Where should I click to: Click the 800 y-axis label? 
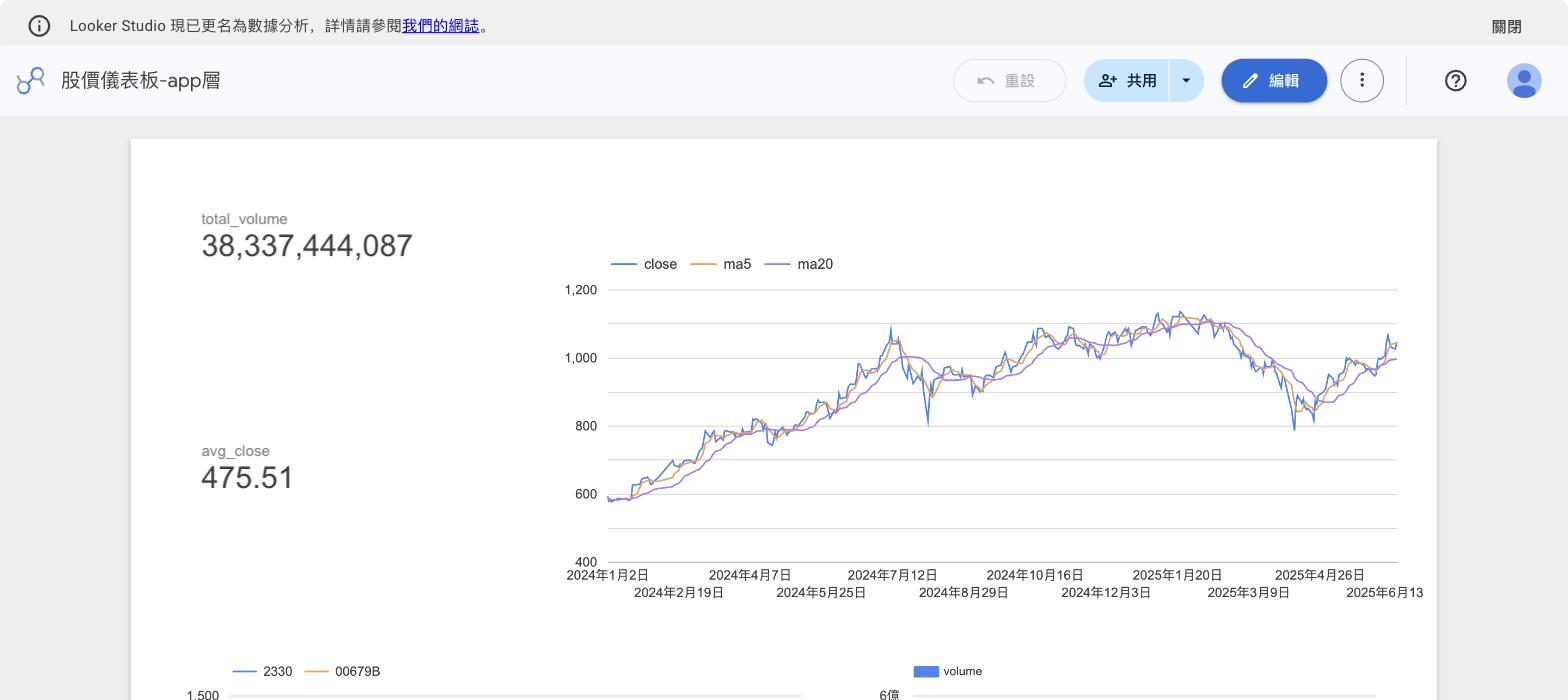pos(586,426)
